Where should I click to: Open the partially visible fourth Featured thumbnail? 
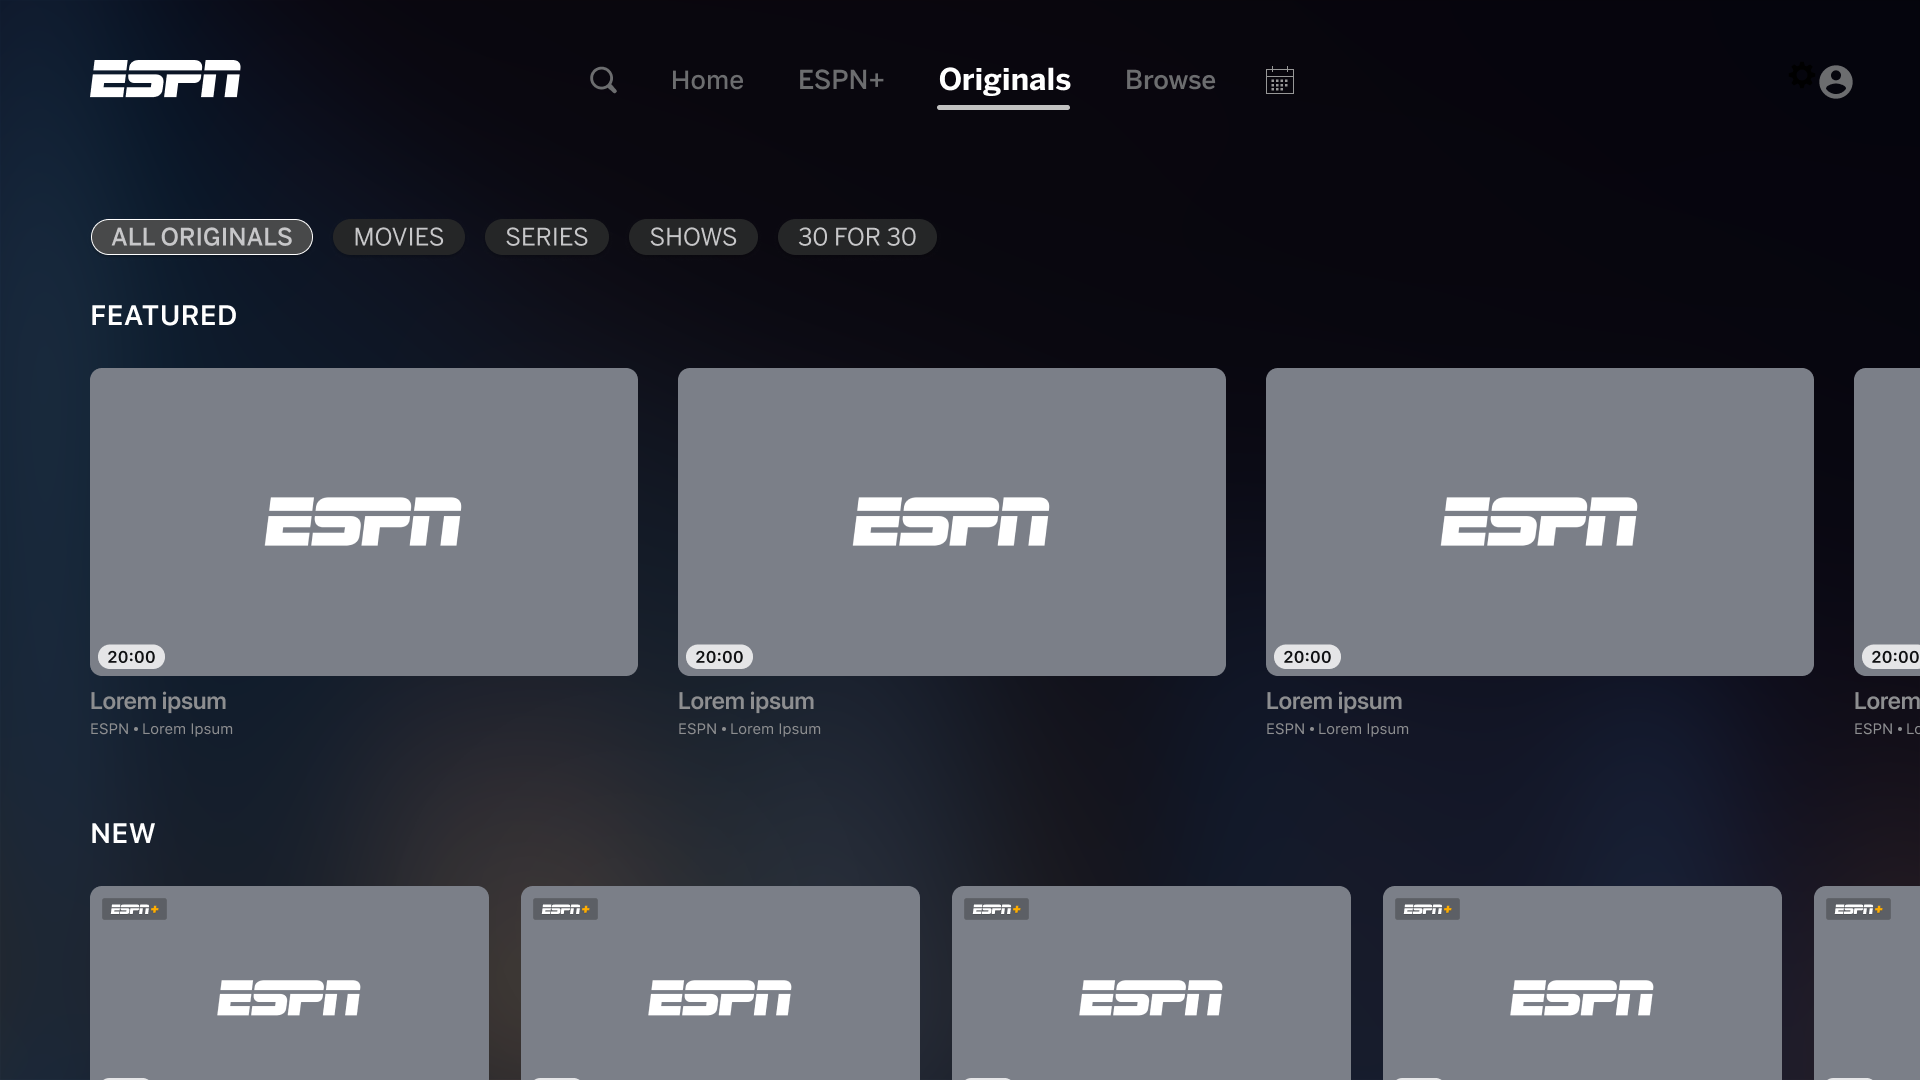pyautogui.click(x=1887, y=522)
